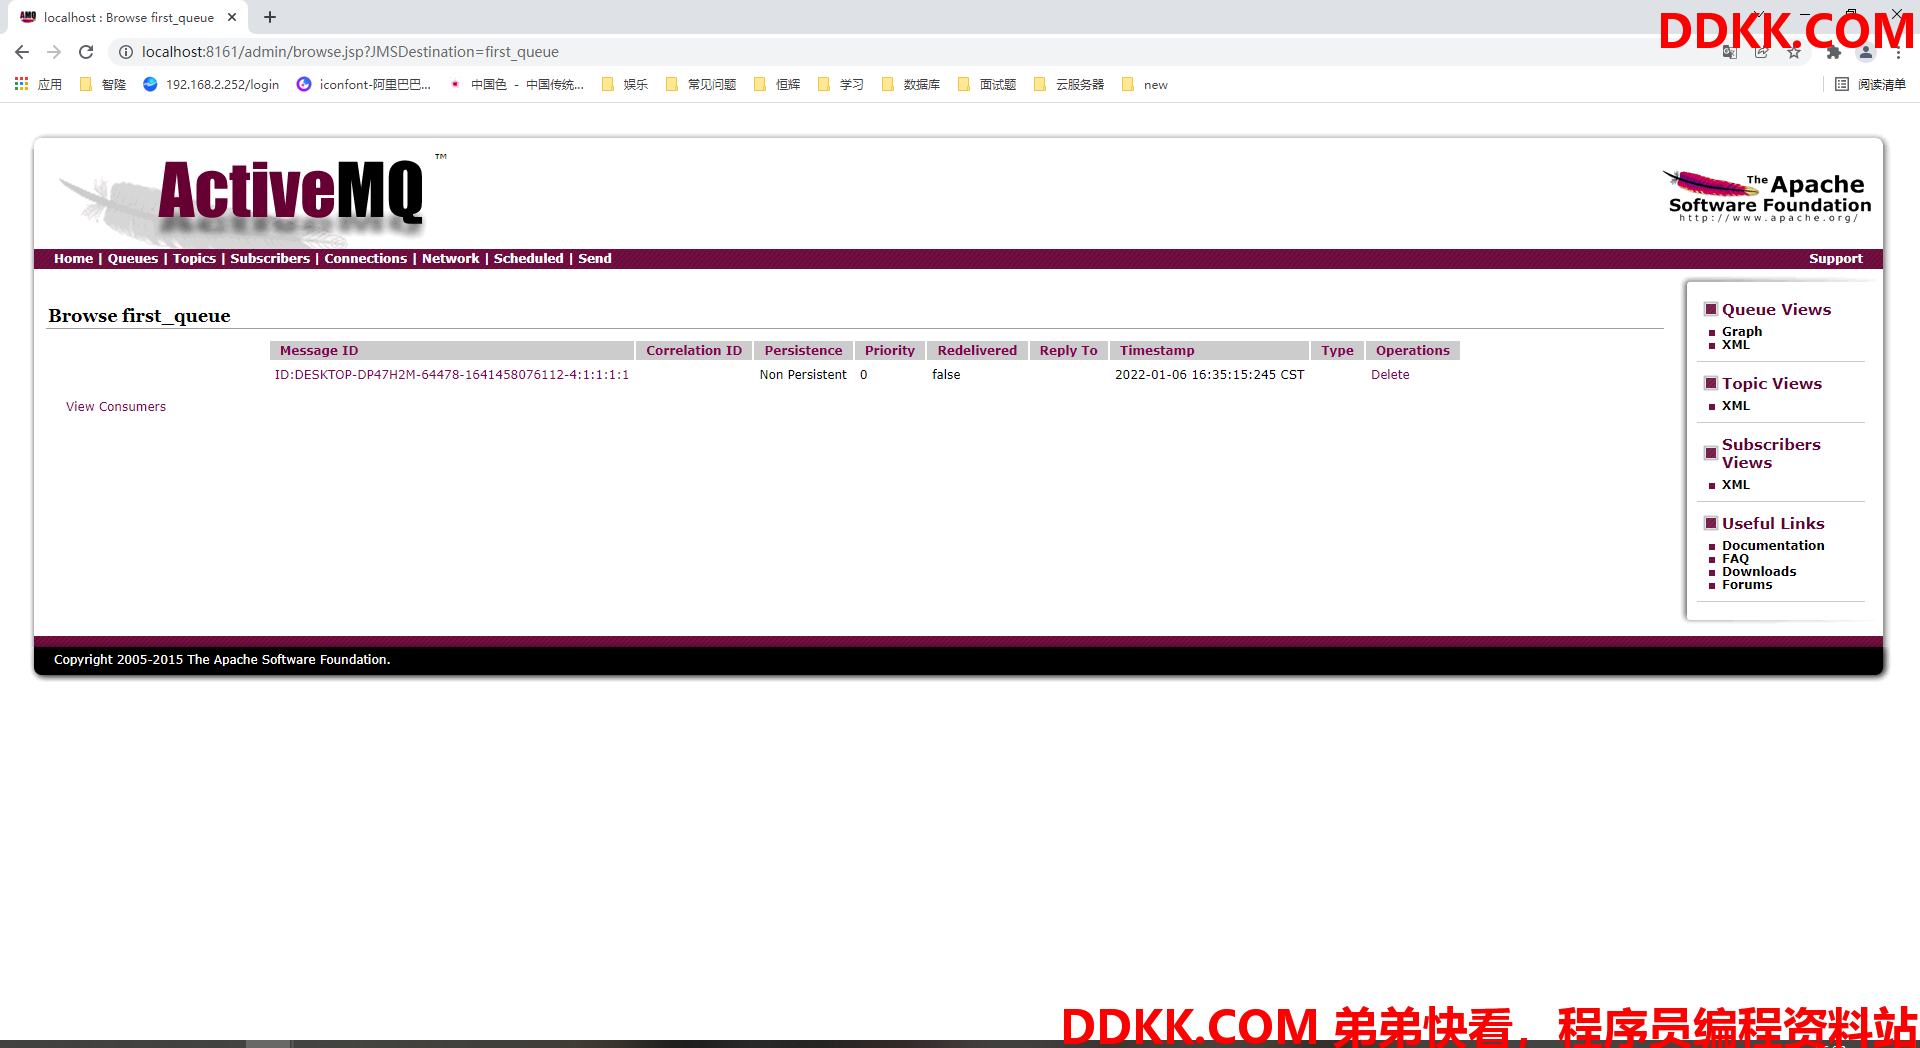
Task: Open the Send navigation item
Action: [595, 258]
